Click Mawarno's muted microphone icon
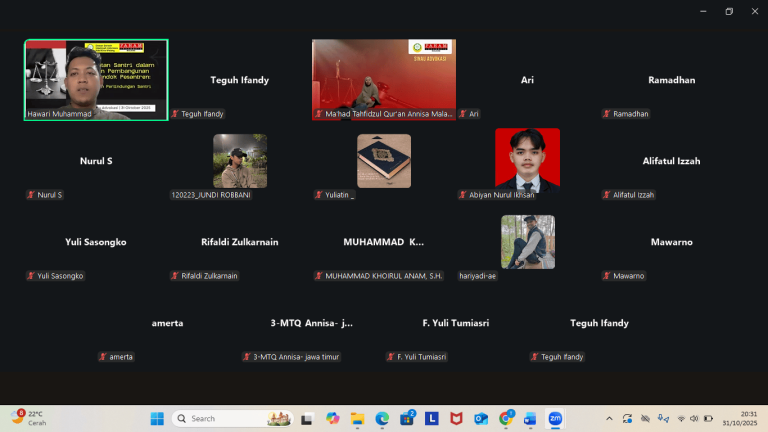 click(607, 276)
